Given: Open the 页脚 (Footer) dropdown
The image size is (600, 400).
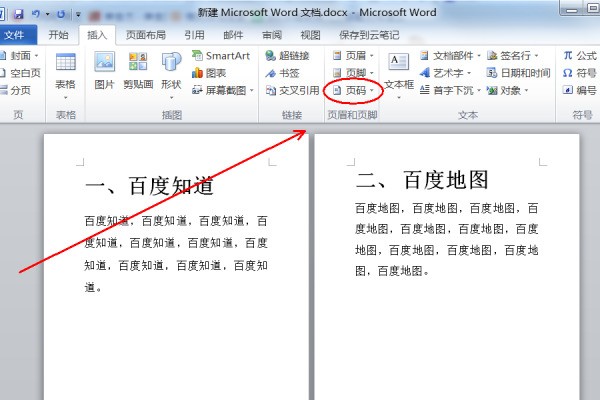Looking at the screenshot, I should coord(353,72).
